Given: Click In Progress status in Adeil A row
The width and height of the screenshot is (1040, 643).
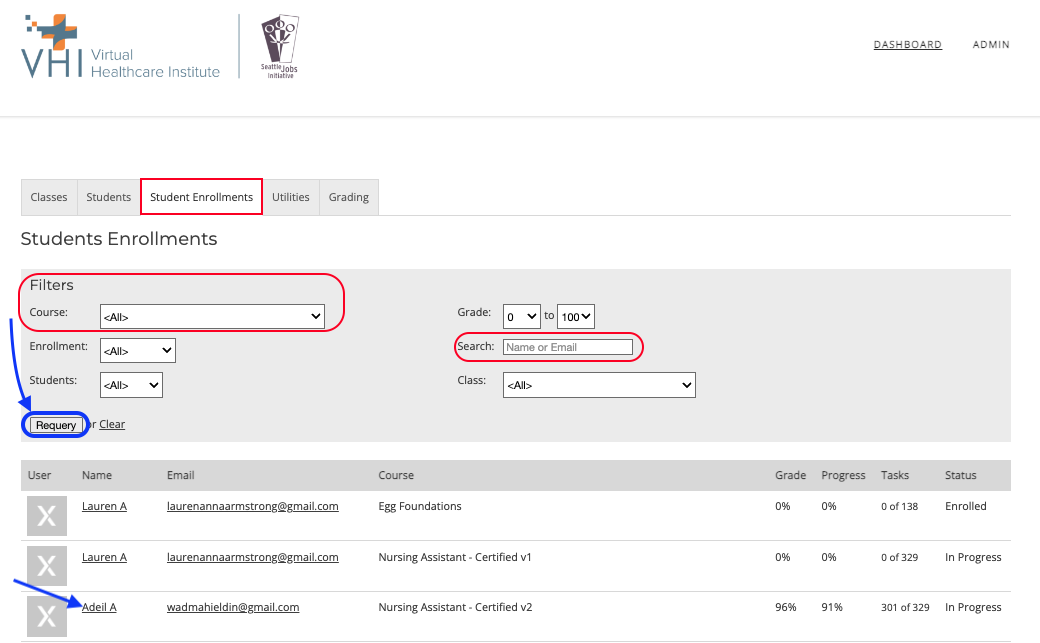Looking at the screenshot, I should pyautogui.click(x=973, y=607).
